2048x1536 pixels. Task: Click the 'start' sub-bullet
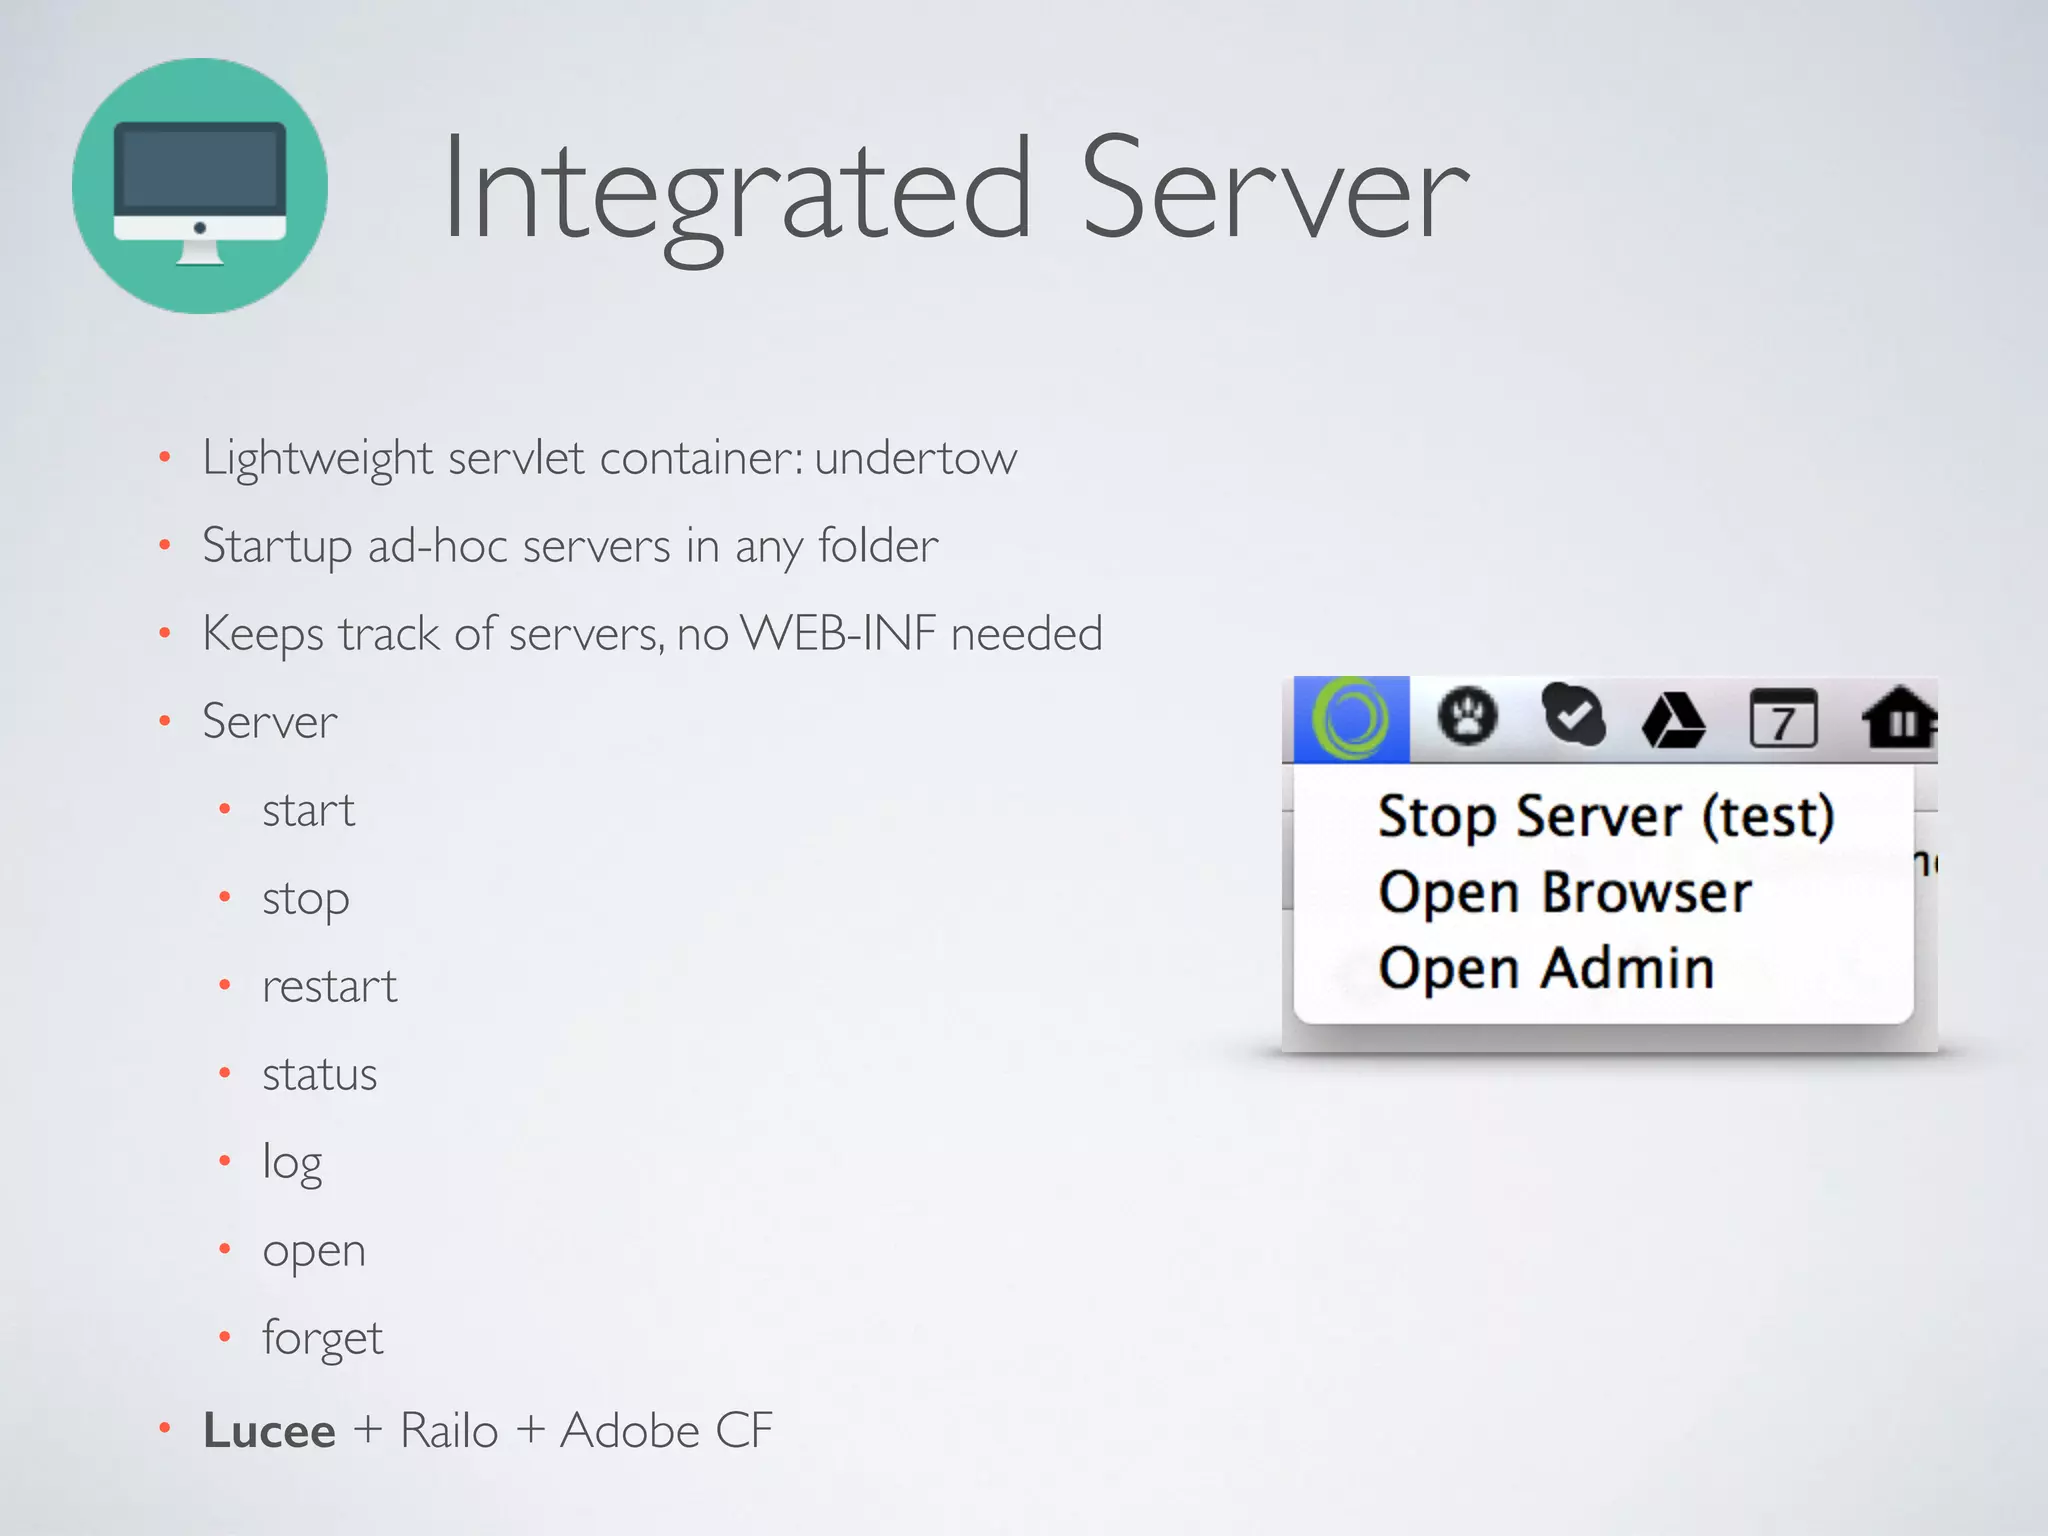point(308,810)
